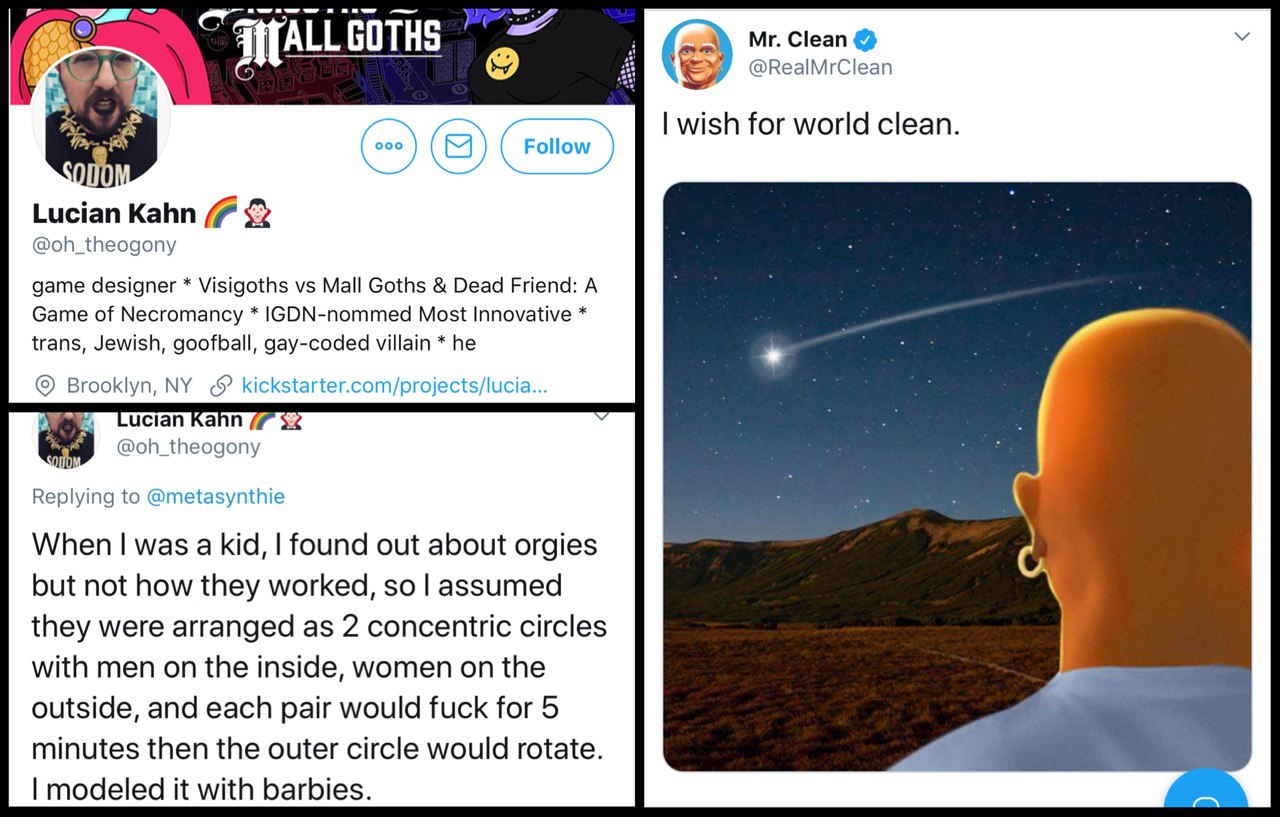Click the Brooklyn location pin icon

pyautogui.click(x=45, y=385)
